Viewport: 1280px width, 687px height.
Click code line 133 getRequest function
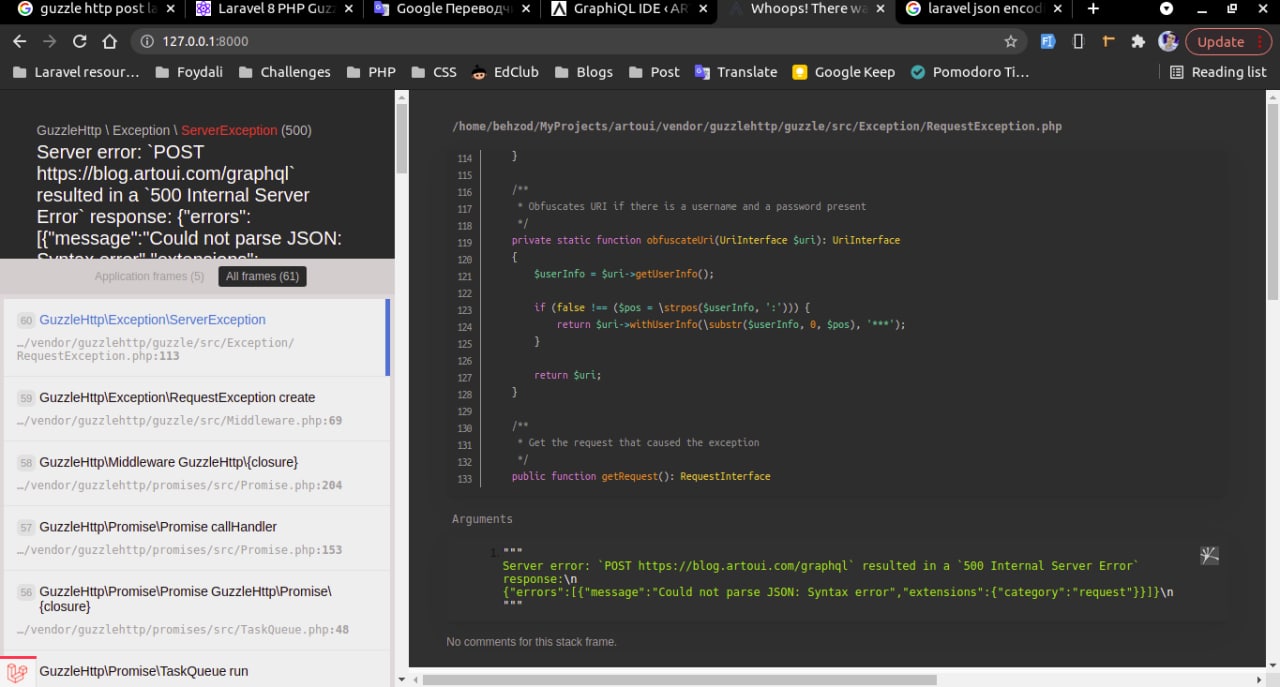641,477
